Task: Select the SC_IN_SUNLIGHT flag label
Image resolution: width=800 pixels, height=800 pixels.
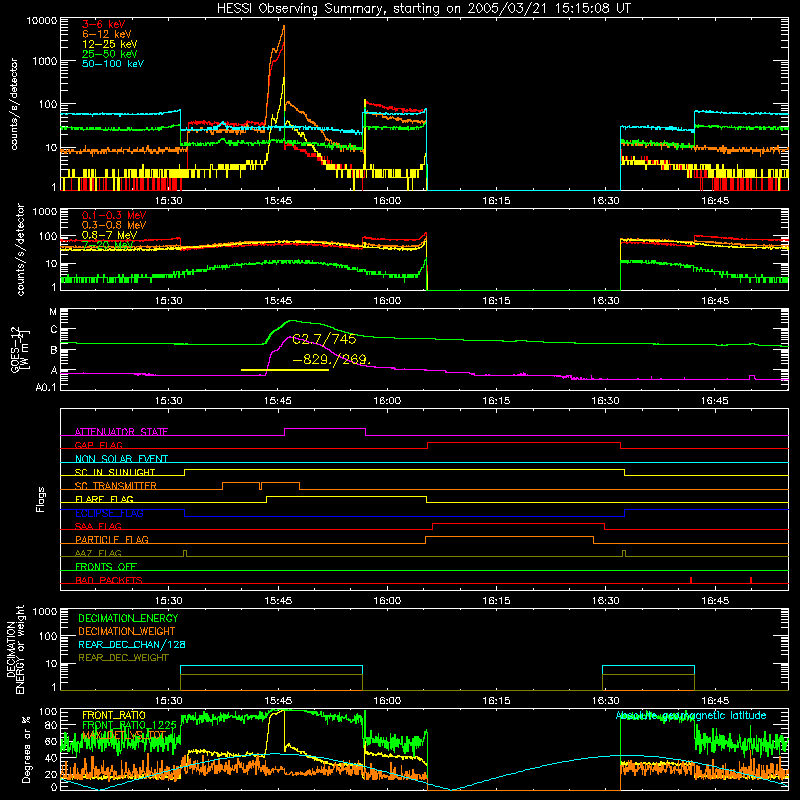Action: click(115, 472)
